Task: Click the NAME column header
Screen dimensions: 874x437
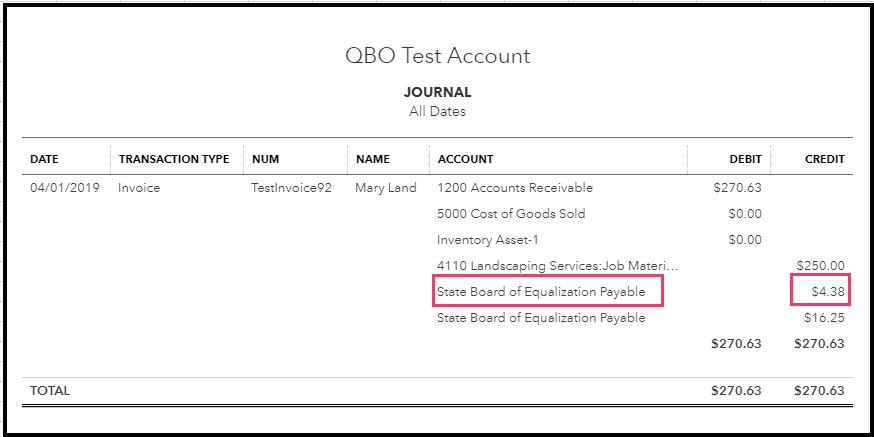Action: point(372,159)
